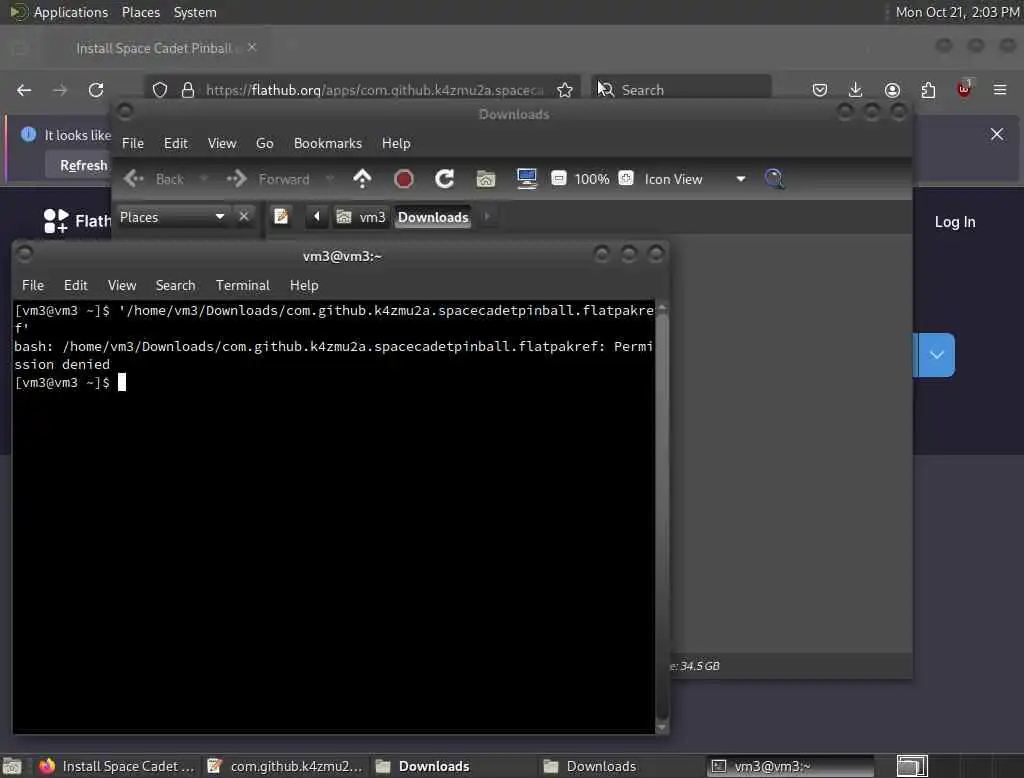Expand the blue install dropdown chevron
1024x778 pixels.
tap(936, 355)
